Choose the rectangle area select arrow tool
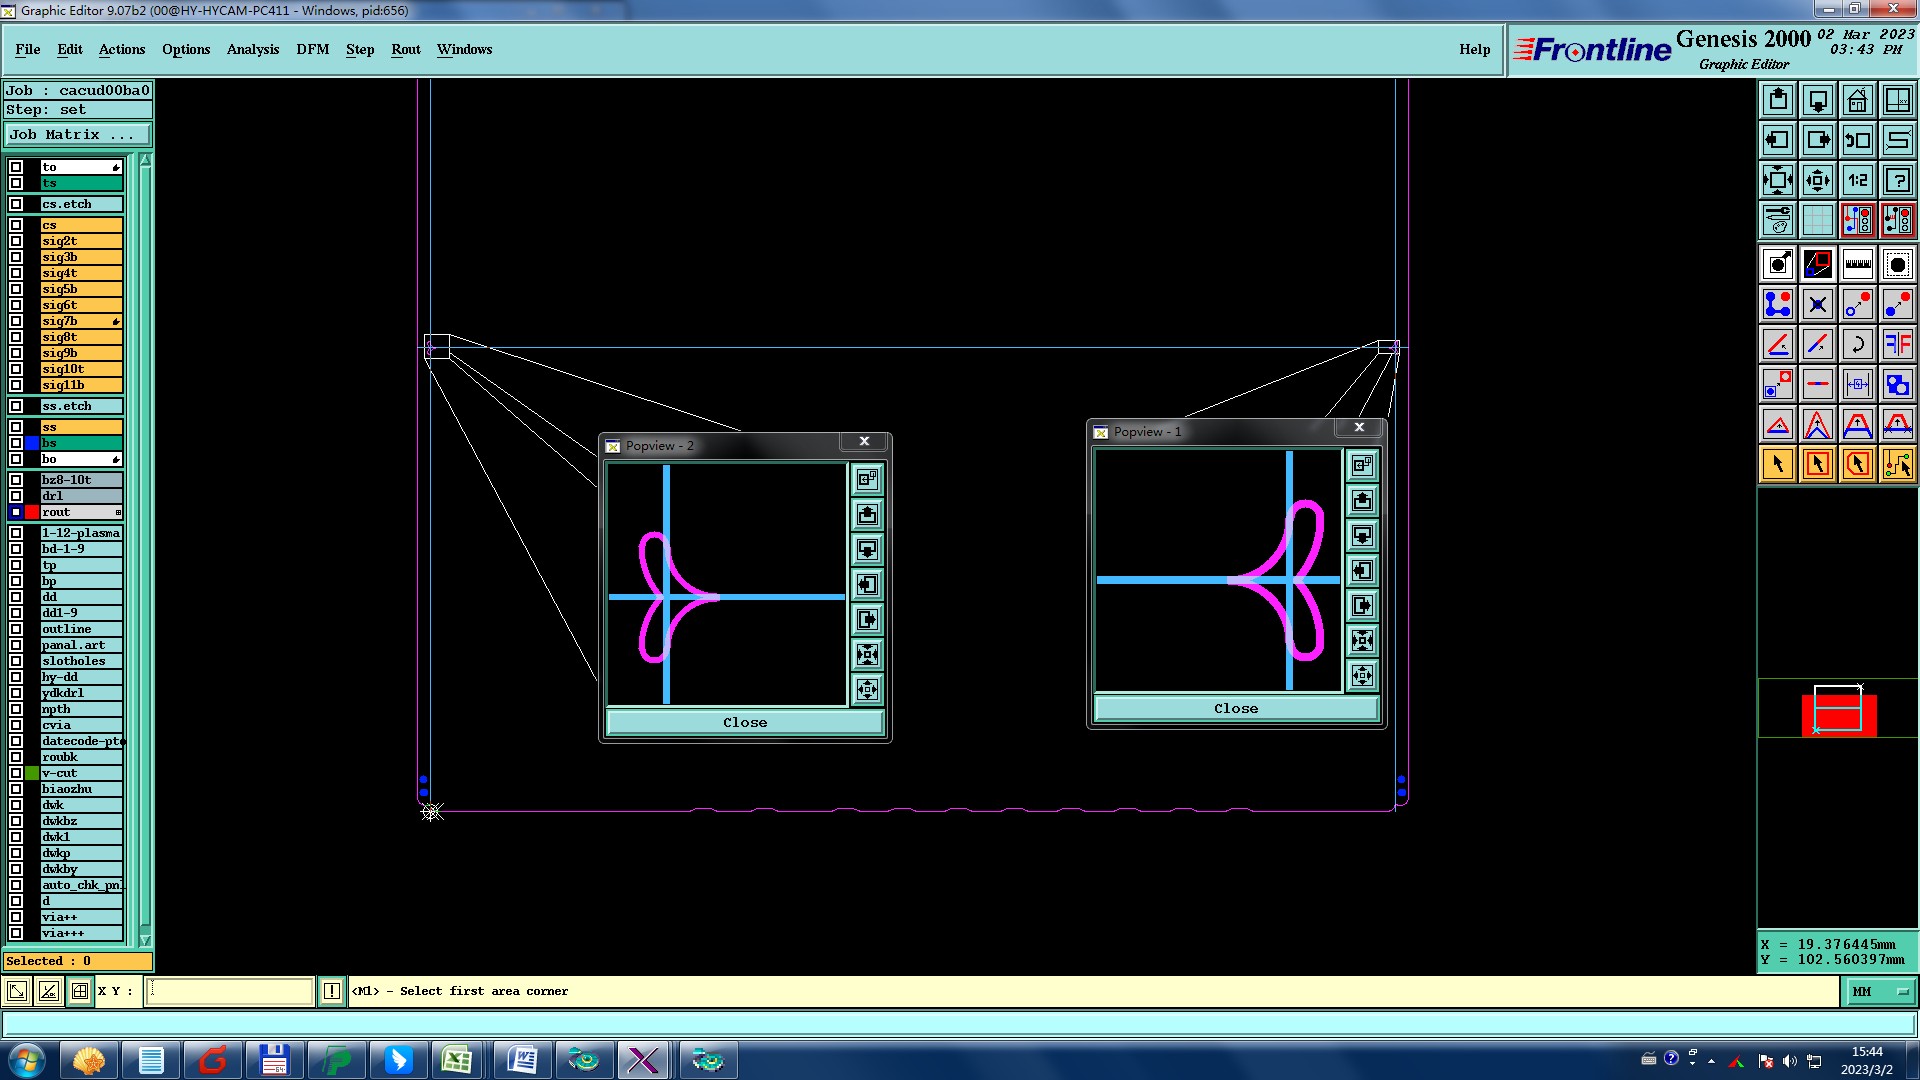This screenshot has height=1080, width=1920. [x=1817, y=464]
